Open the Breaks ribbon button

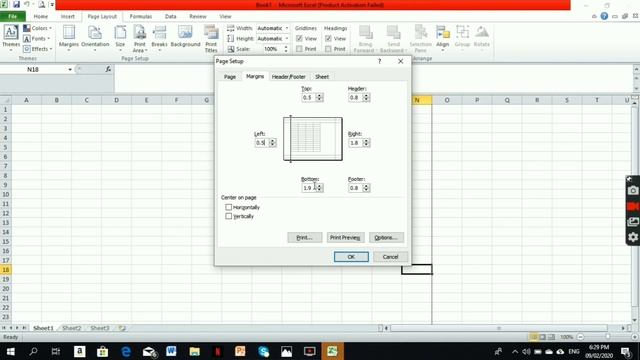click(159, 38)
